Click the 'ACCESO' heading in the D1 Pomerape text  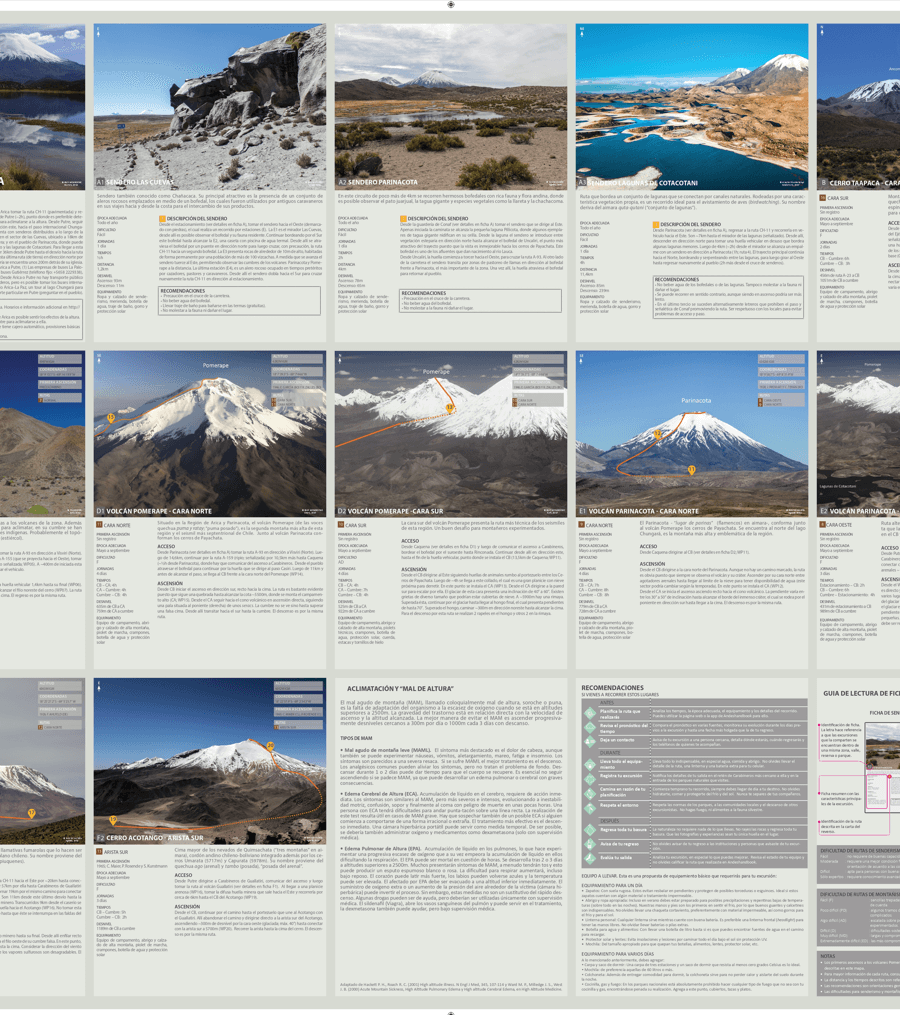[x=166, y=546]
